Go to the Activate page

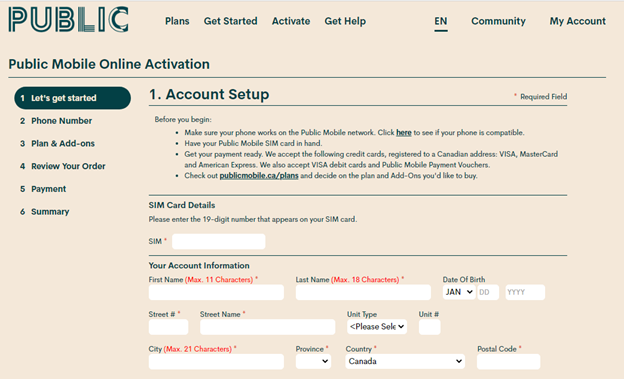pyautogui.click(x=291, y=21)
